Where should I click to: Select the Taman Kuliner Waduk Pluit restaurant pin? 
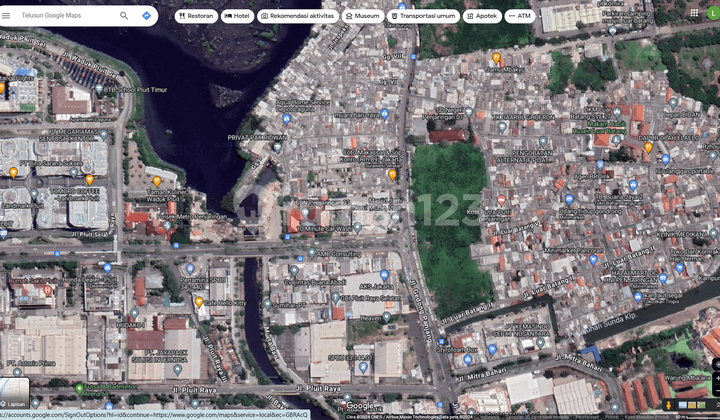pyautogui.click(x=157, y=181)
